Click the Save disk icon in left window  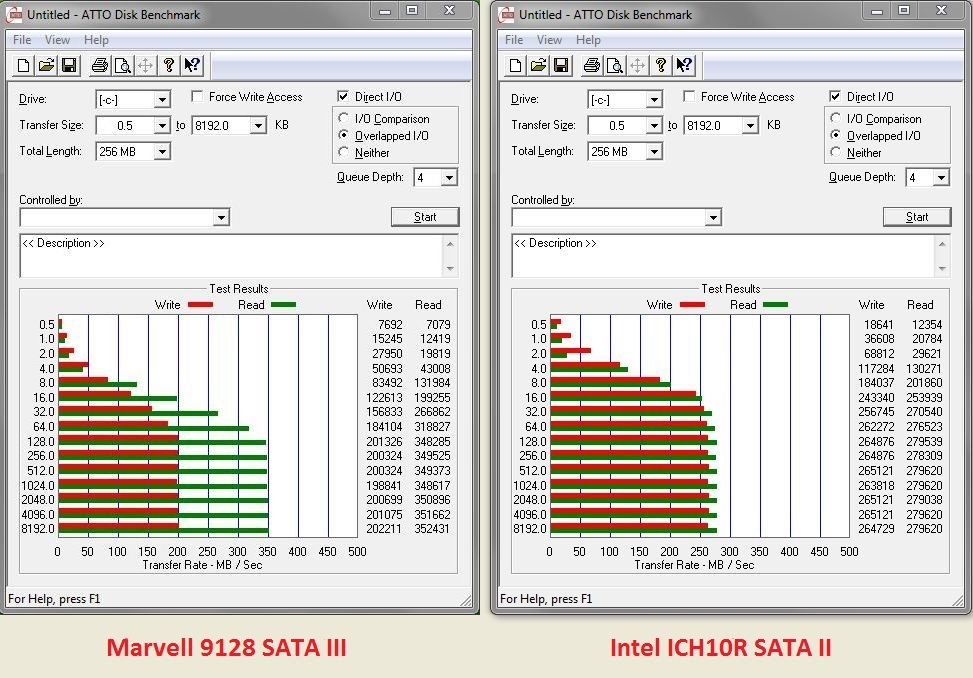[x=69, y=66]
